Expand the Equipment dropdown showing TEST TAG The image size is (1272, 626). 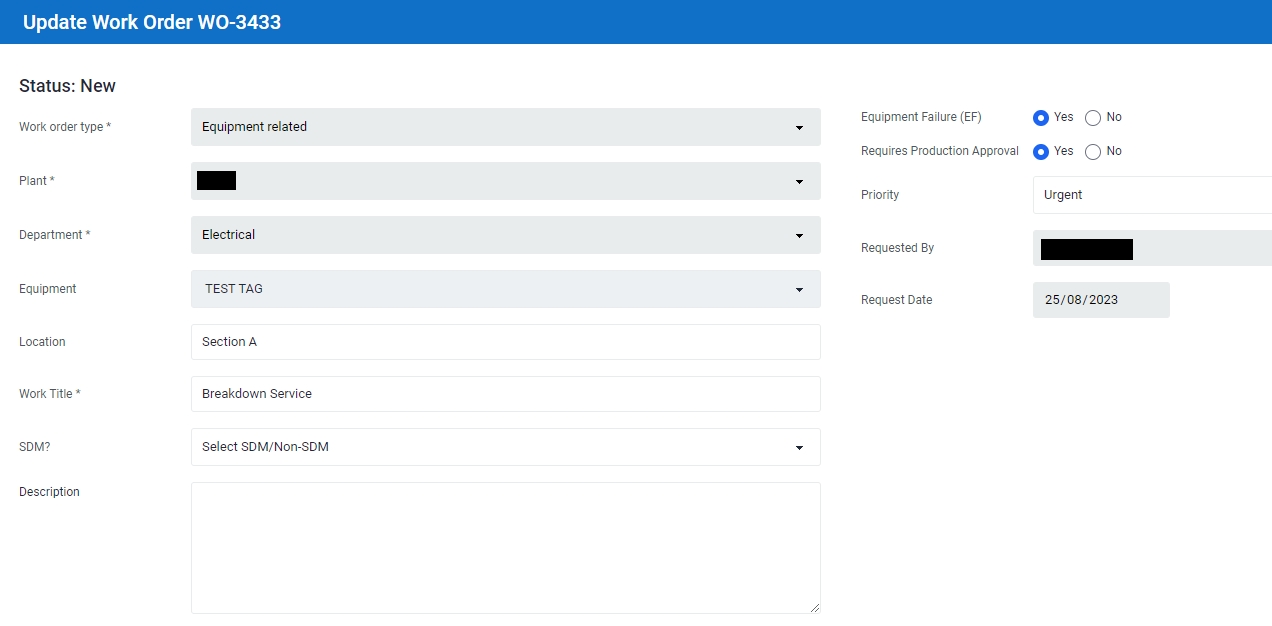[x=505, y=289]
